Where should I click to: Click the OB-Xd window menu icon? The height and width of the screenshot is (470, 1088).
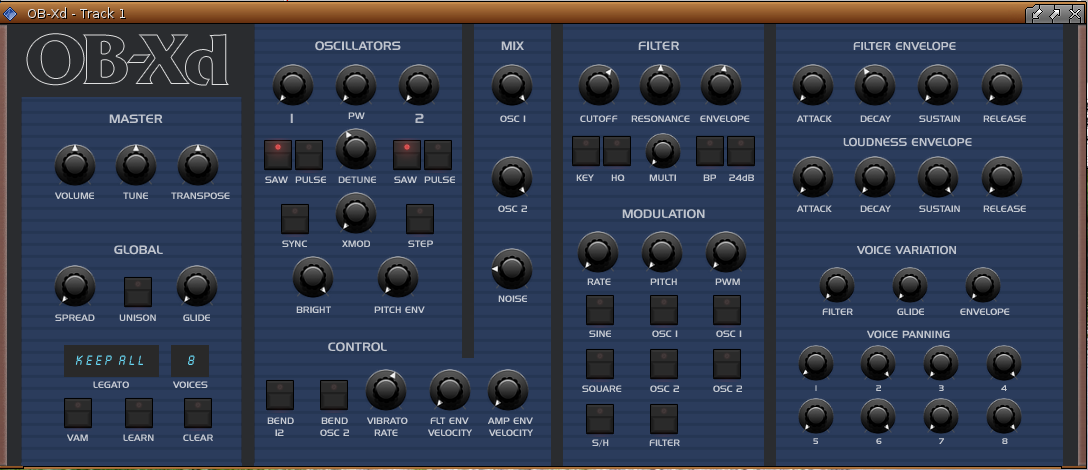(x=11, y=12)
